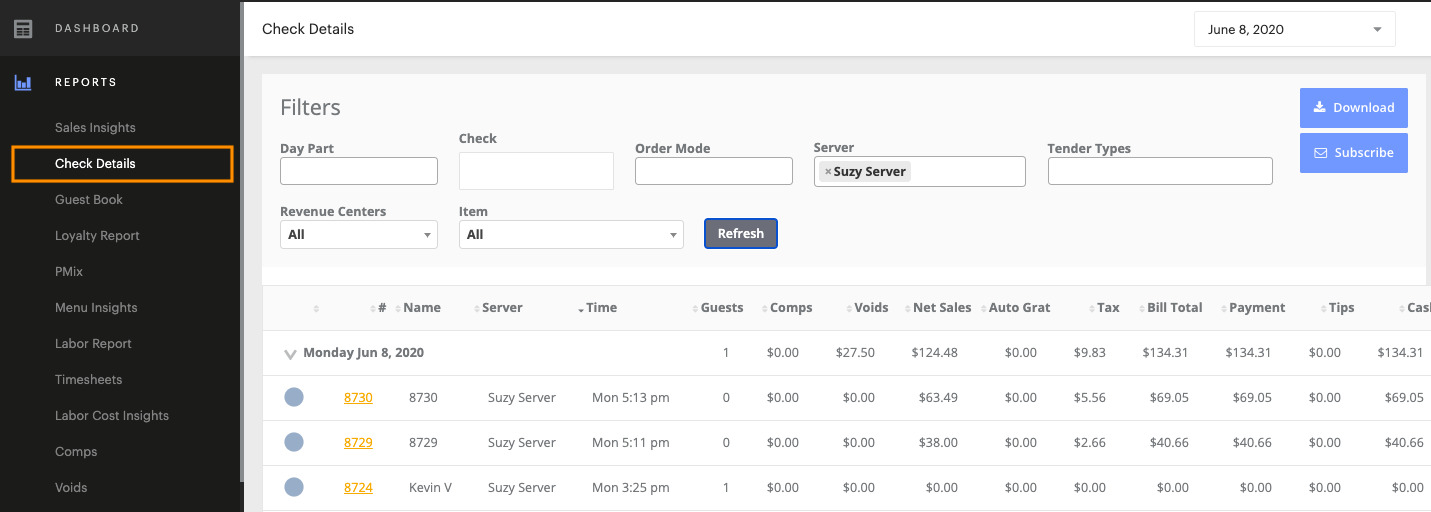Click the $27.50 voids total
The width and height of the screenshot is (1431, 512).
point(856,353)
